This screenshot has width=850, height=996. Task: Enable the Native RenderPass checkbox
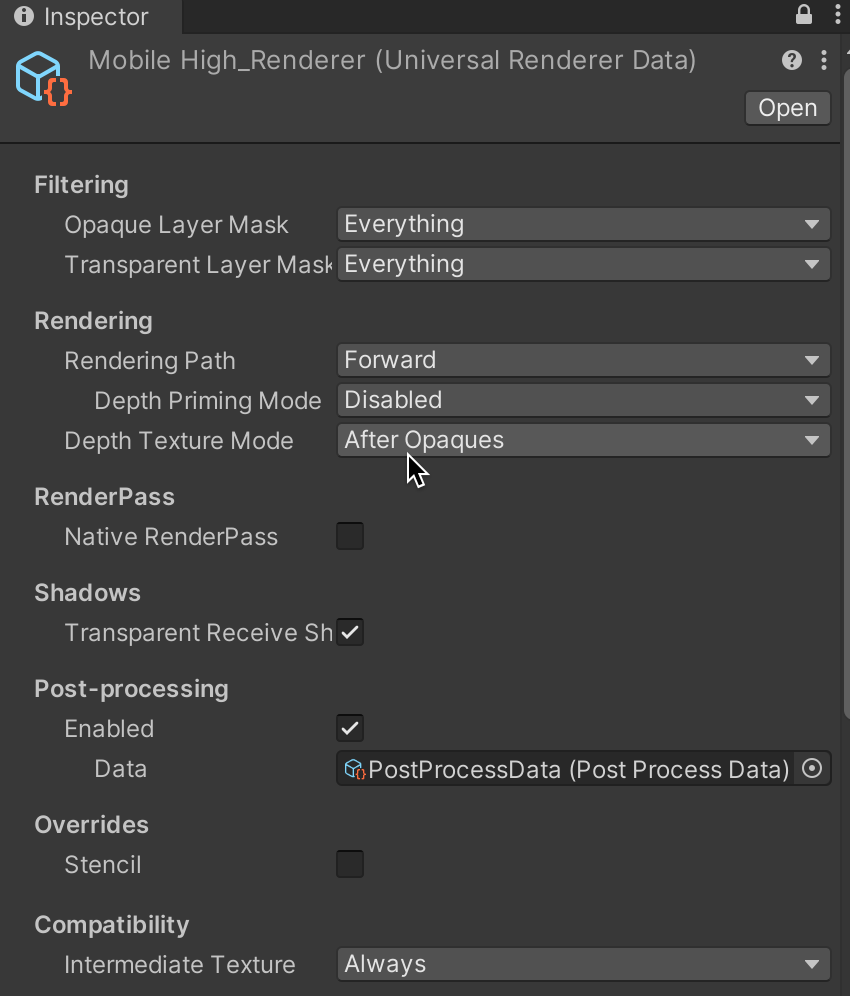[350, 536]
